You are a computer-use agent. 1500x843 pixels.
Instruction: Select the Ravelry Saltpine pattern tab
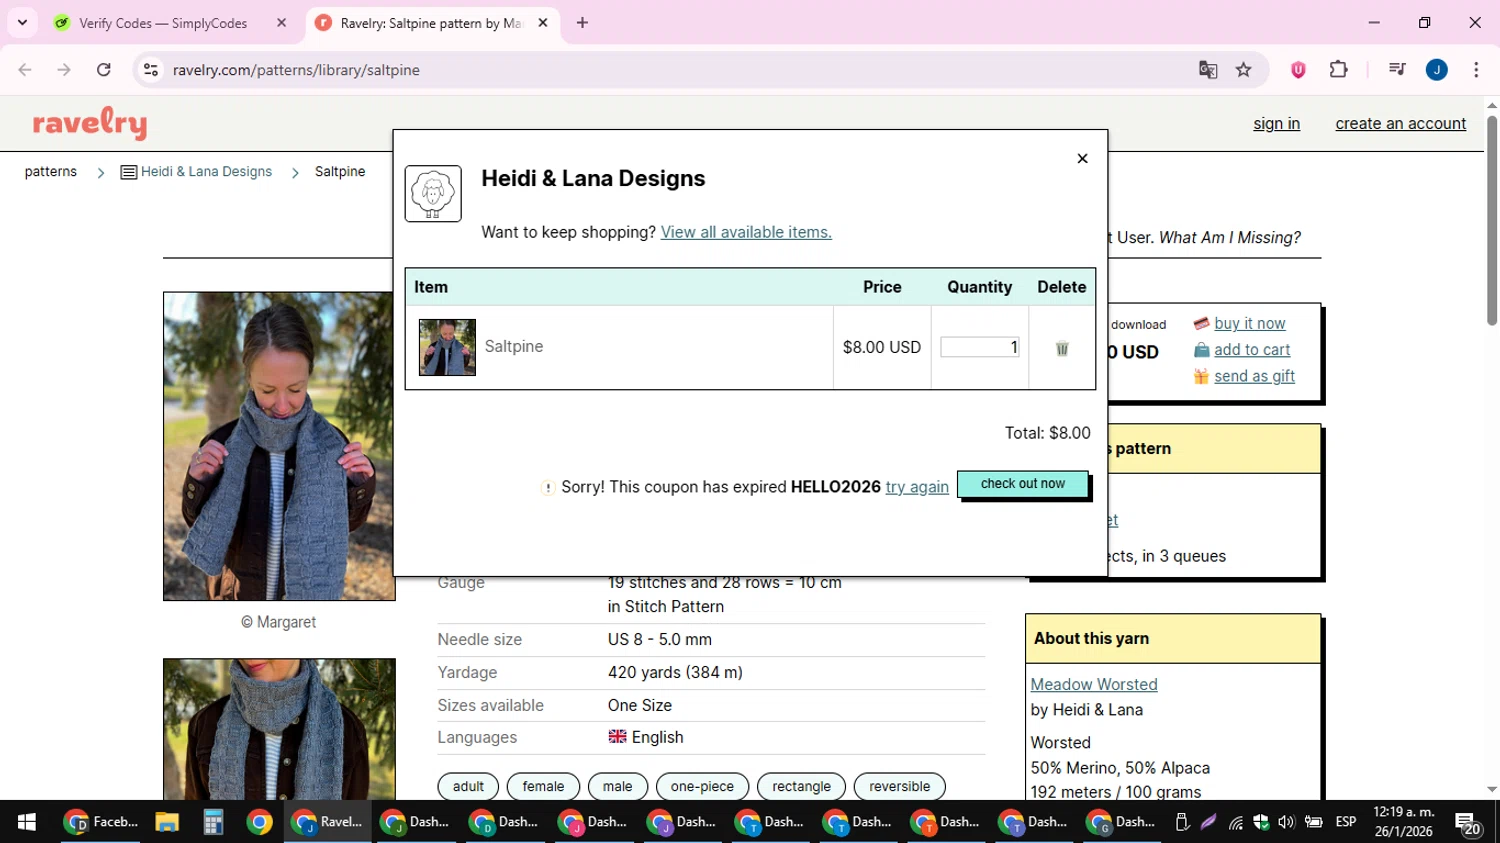coord(430,23)
